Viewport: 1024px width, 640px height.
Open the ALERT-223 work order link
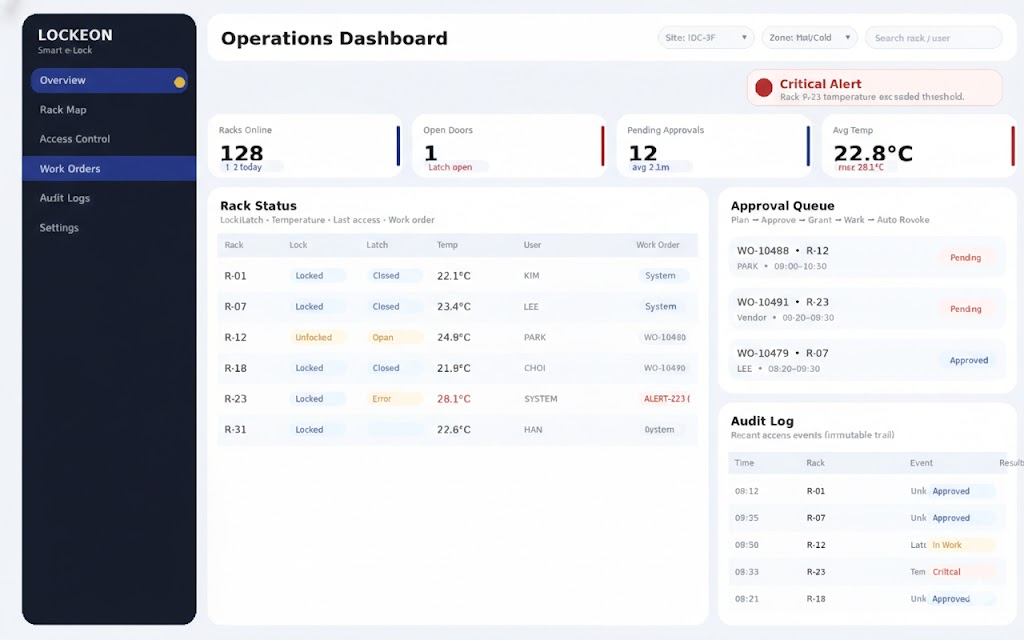(665, 399)
